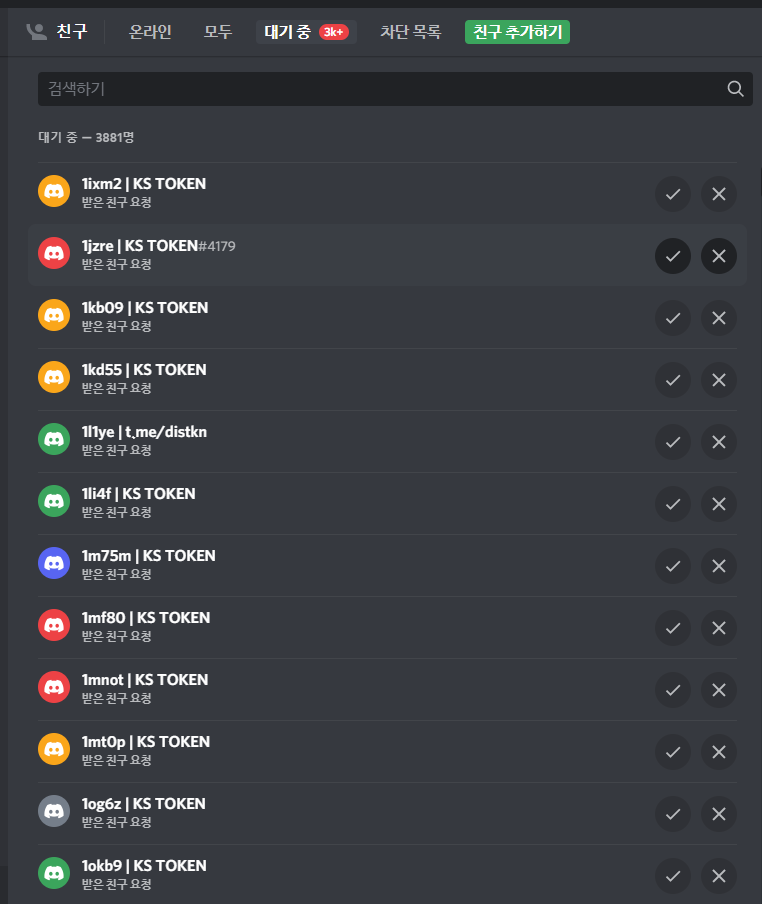The width and height of the screenshot is (762, 904).
Task: Click the 1og6z gray Discord avatar
Action: tap(54, 814)
